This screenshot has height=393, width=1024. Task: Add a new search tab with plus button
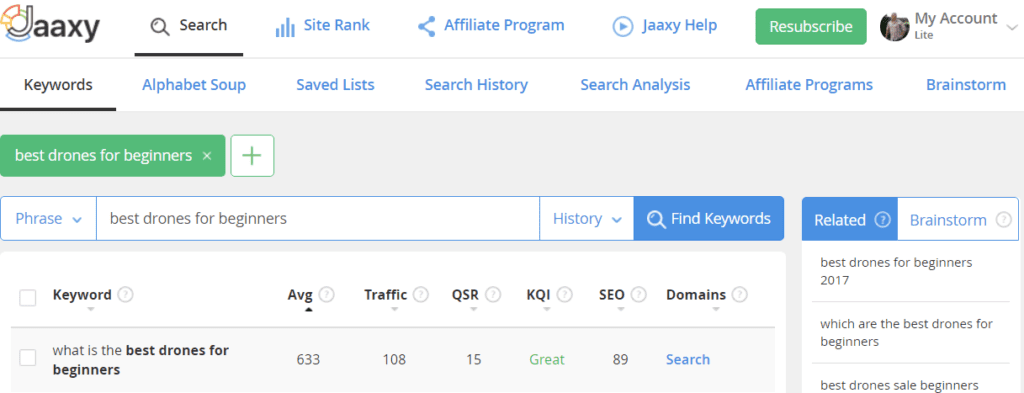click(x=252, y=156)
